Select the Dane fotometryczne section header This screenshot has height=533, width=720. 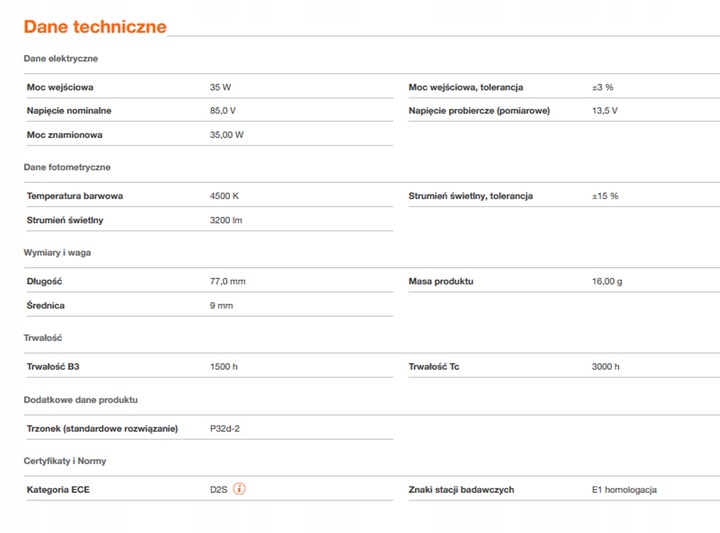tap(67, 167)
